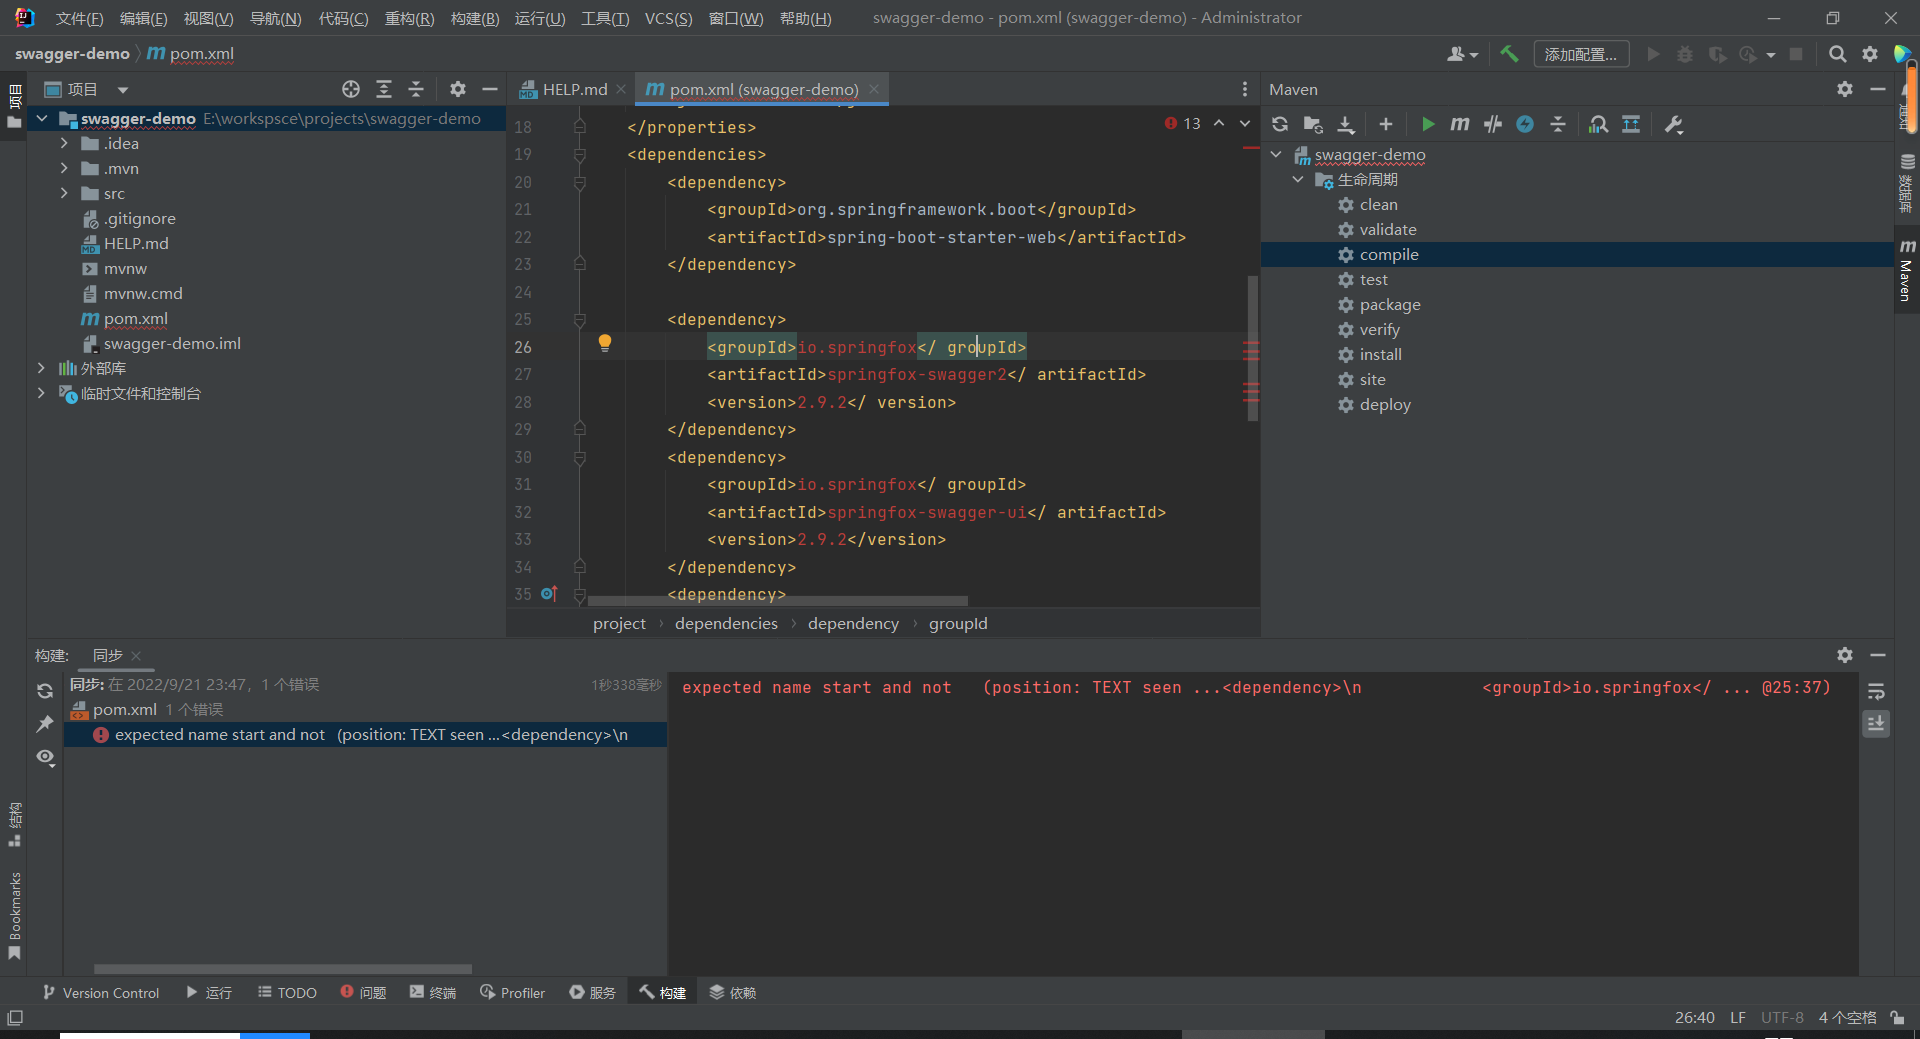
Task: Toggle scroll to end in build output
Action: pos(1877,723)
